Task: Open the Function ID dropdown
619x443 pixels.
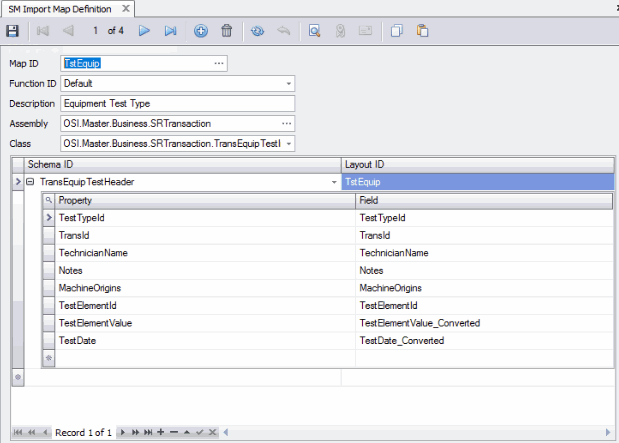Action: [x=288, y=83]
